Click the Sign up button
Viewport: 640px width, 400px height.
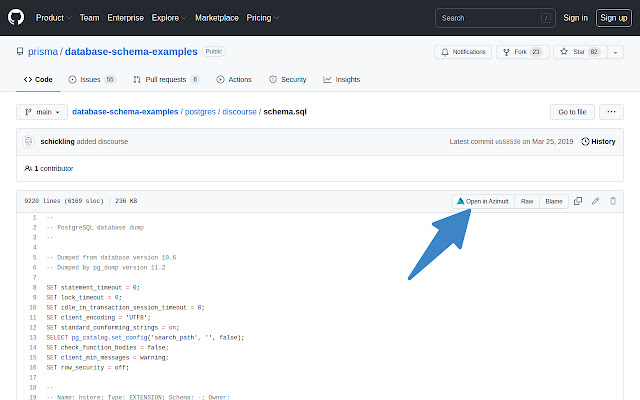(612, 17)
